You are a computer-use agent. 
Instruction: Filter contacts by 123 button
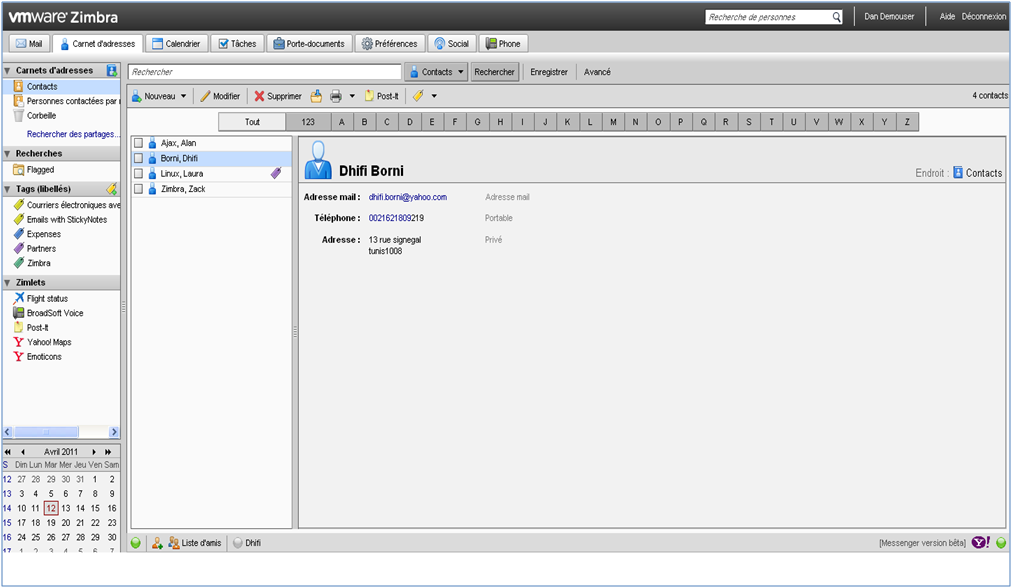[x=308, y=122]
